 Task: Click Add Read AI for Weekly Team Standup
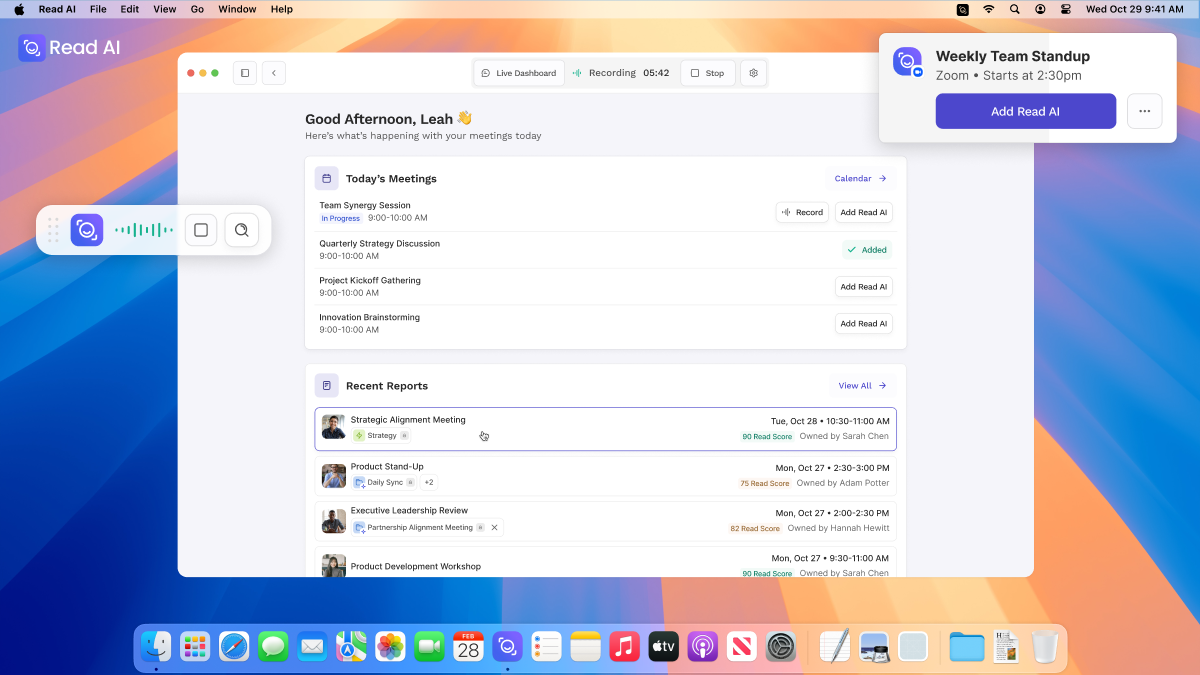point(1025,111)
